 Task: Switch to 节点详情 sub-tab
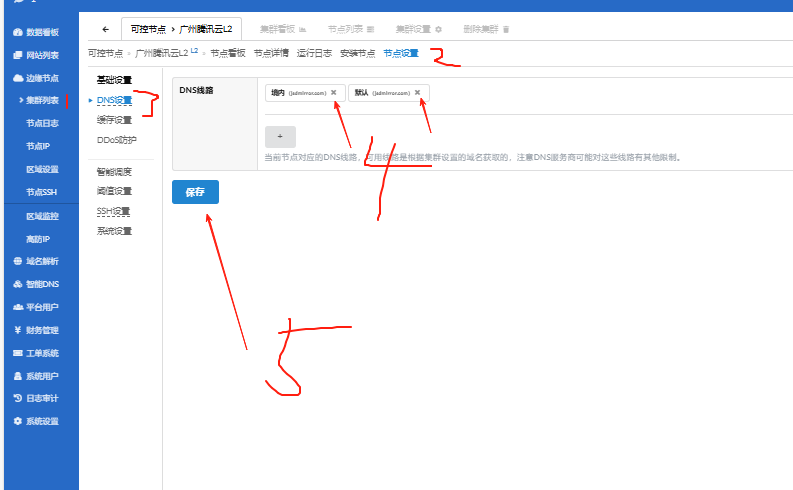pos(271,53)
